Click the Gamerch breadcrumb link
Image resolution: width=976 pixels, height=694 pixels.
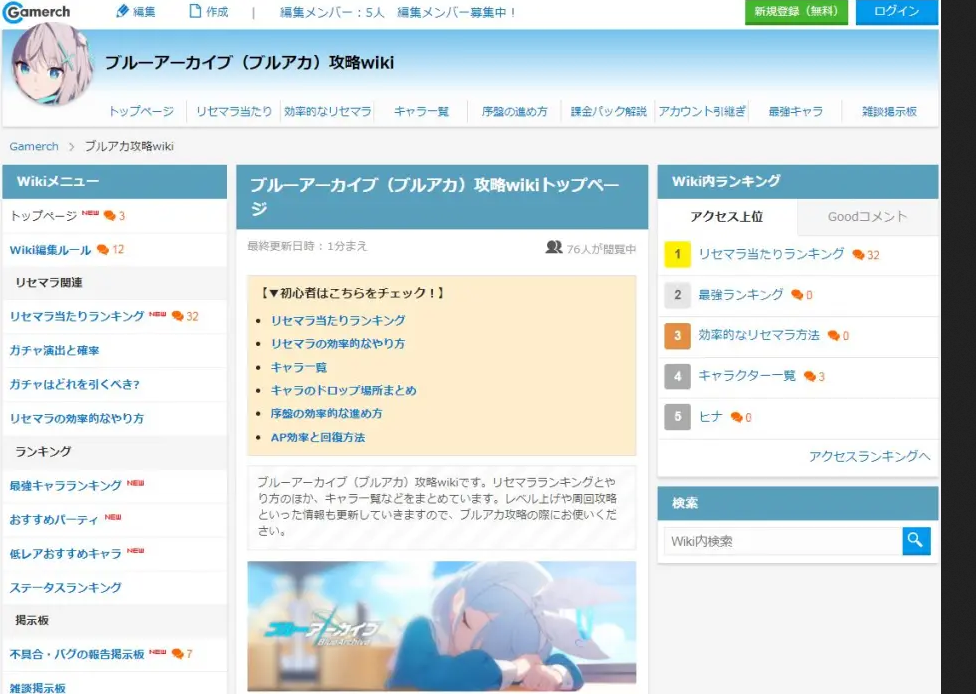(34, 147)
